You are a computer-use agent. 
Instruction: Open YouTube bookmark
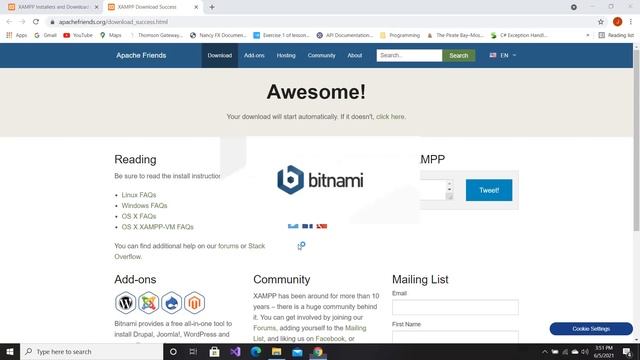pos(78,35)
